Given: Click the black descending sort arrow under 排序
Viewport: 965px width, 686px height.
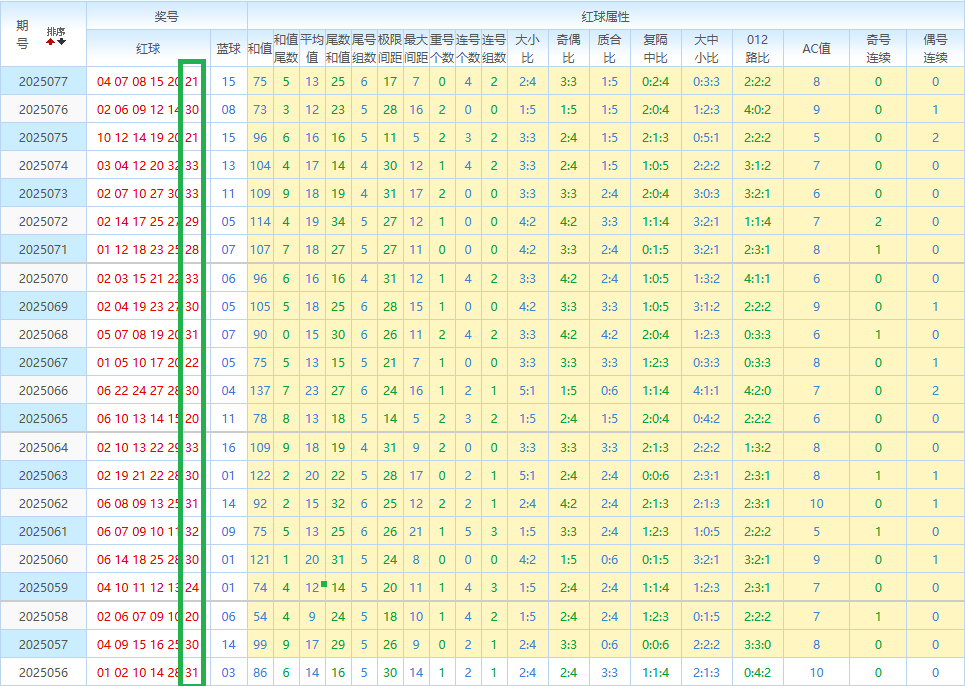Looking at the screenshot, I should coord(62,42).
